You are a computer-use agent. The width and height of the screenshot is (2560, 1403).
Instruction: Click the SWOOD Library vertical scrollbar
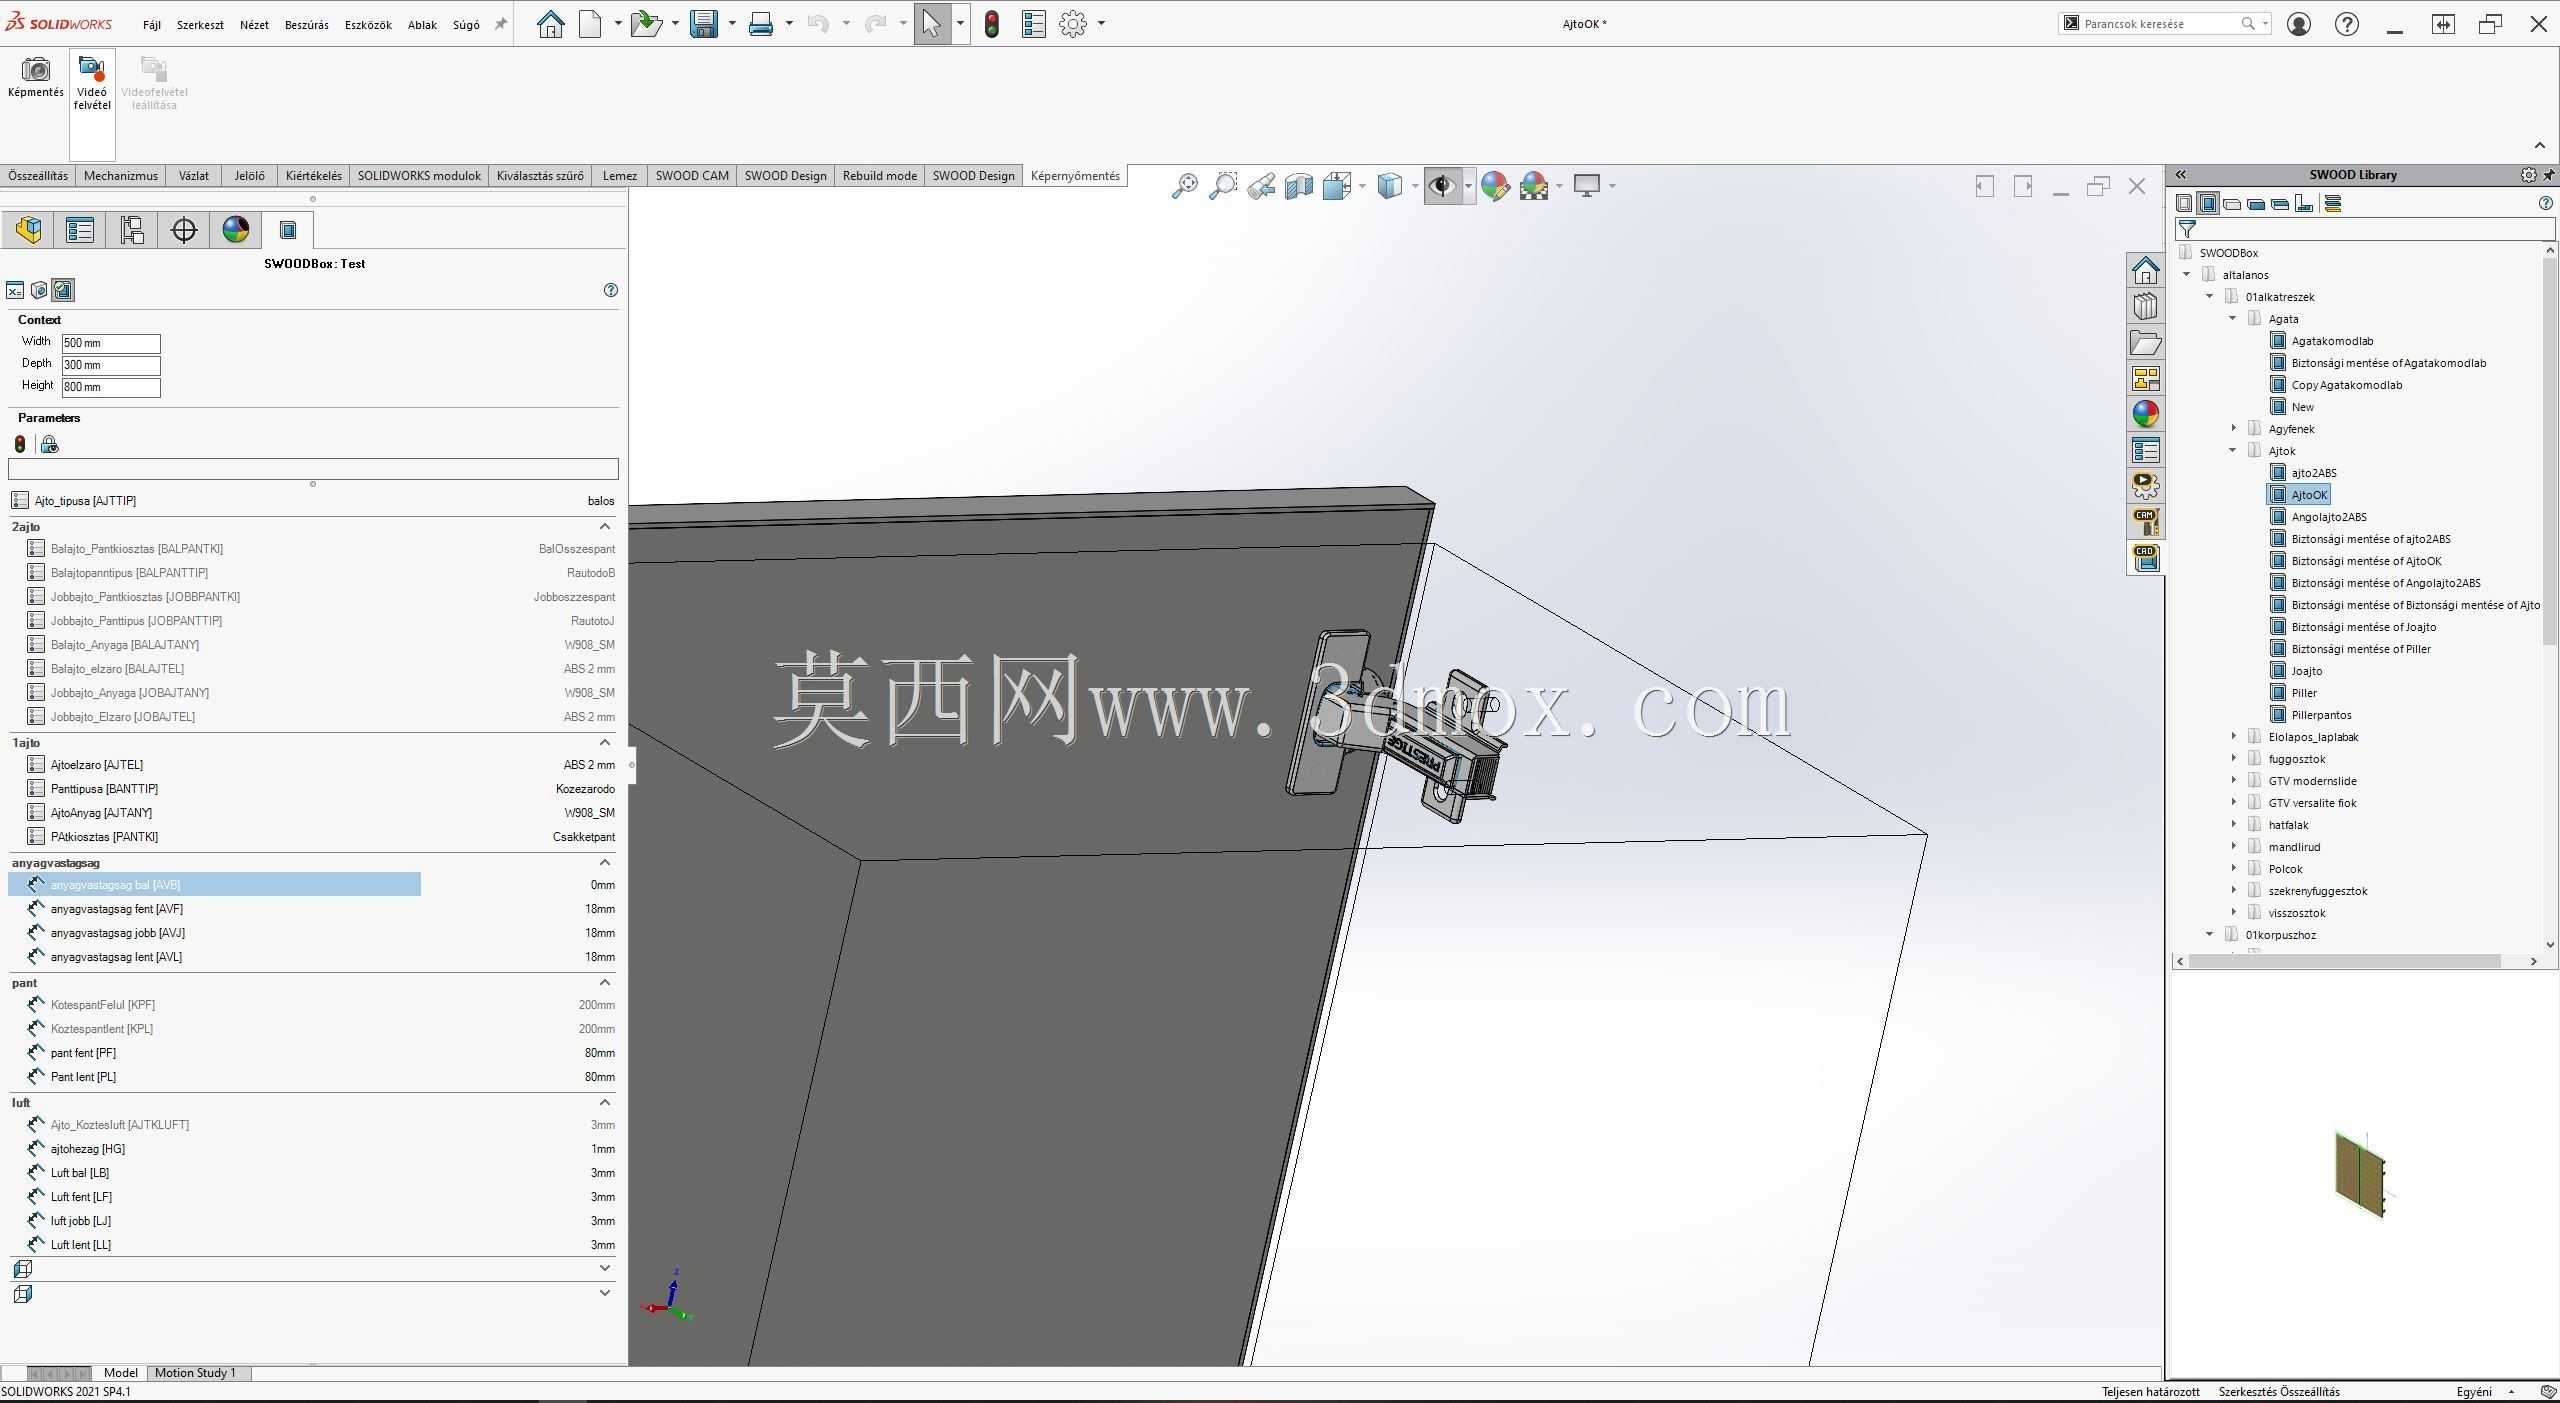pyautogui.click(x=2549, y=452)
